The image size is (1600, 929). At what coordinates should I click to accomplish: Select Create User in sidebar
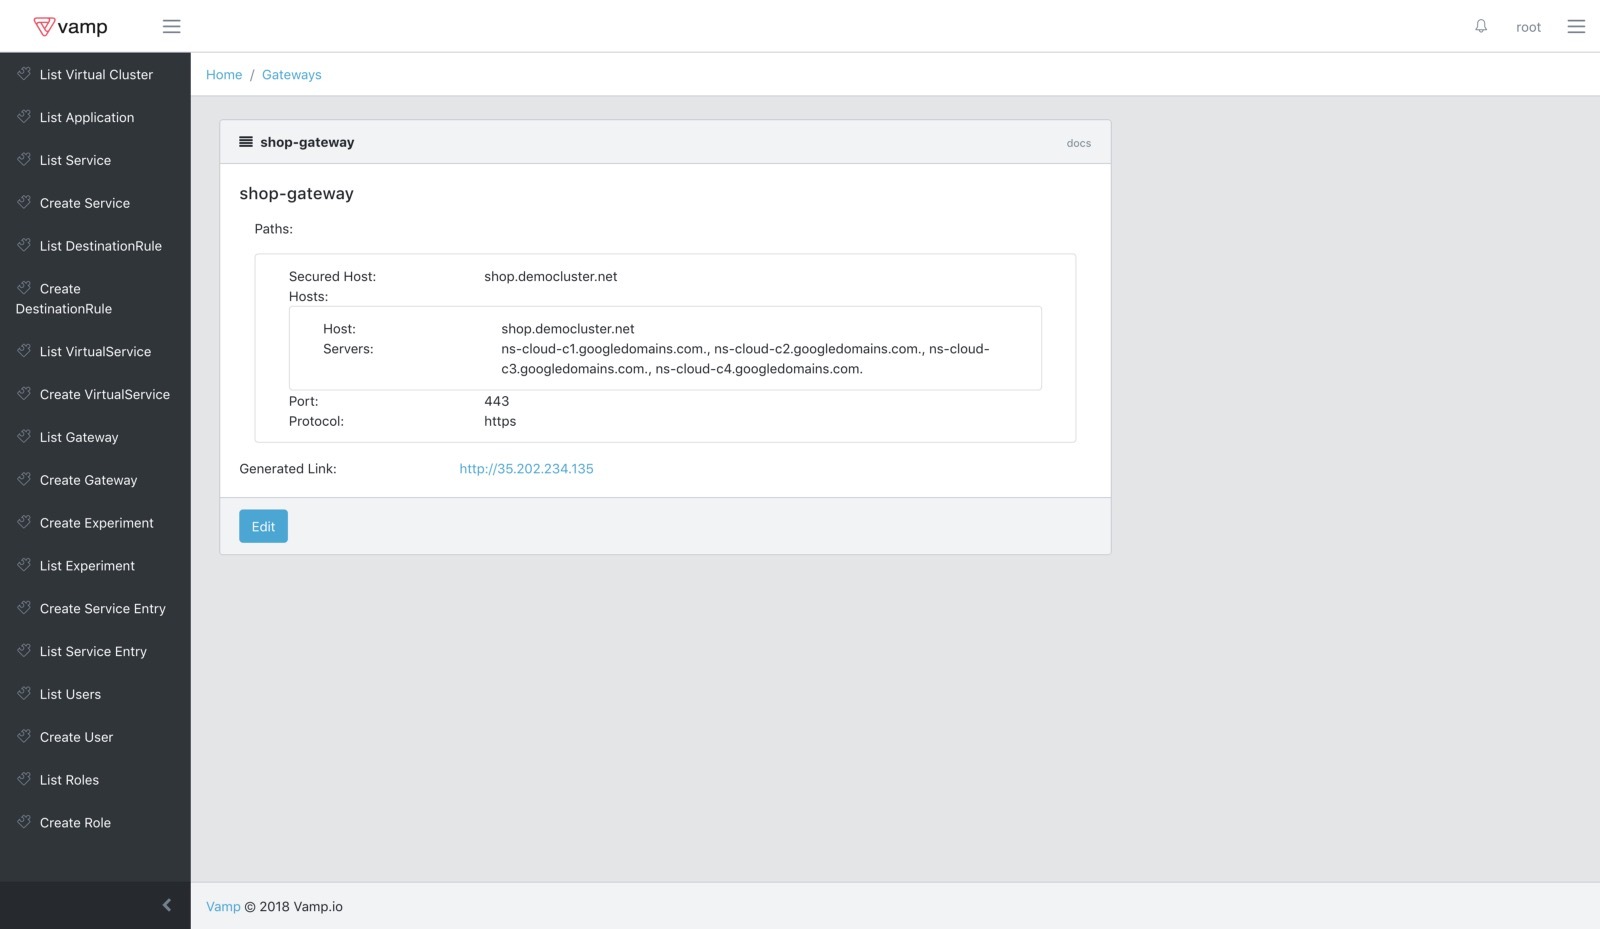coord(95,738)
